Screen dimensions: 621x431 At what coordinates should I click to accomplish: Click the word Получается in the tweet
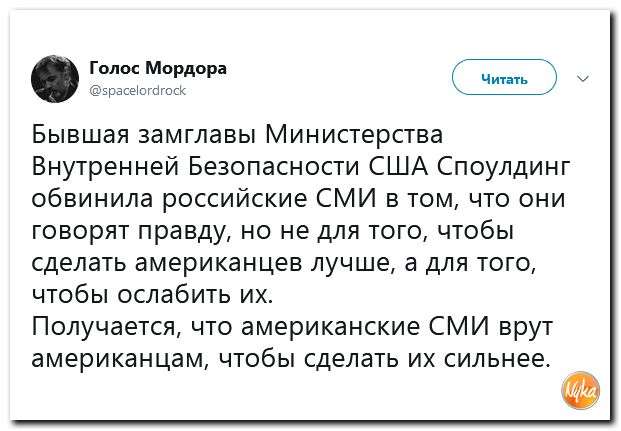click(105, 327)
